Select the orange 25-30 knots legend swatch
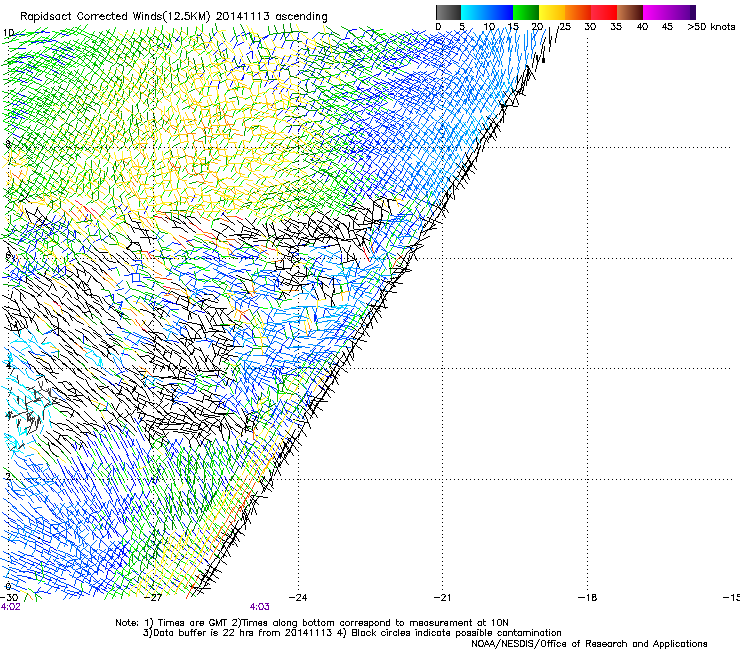The height and width of the screenshot is (650, 740). [578, 12]
